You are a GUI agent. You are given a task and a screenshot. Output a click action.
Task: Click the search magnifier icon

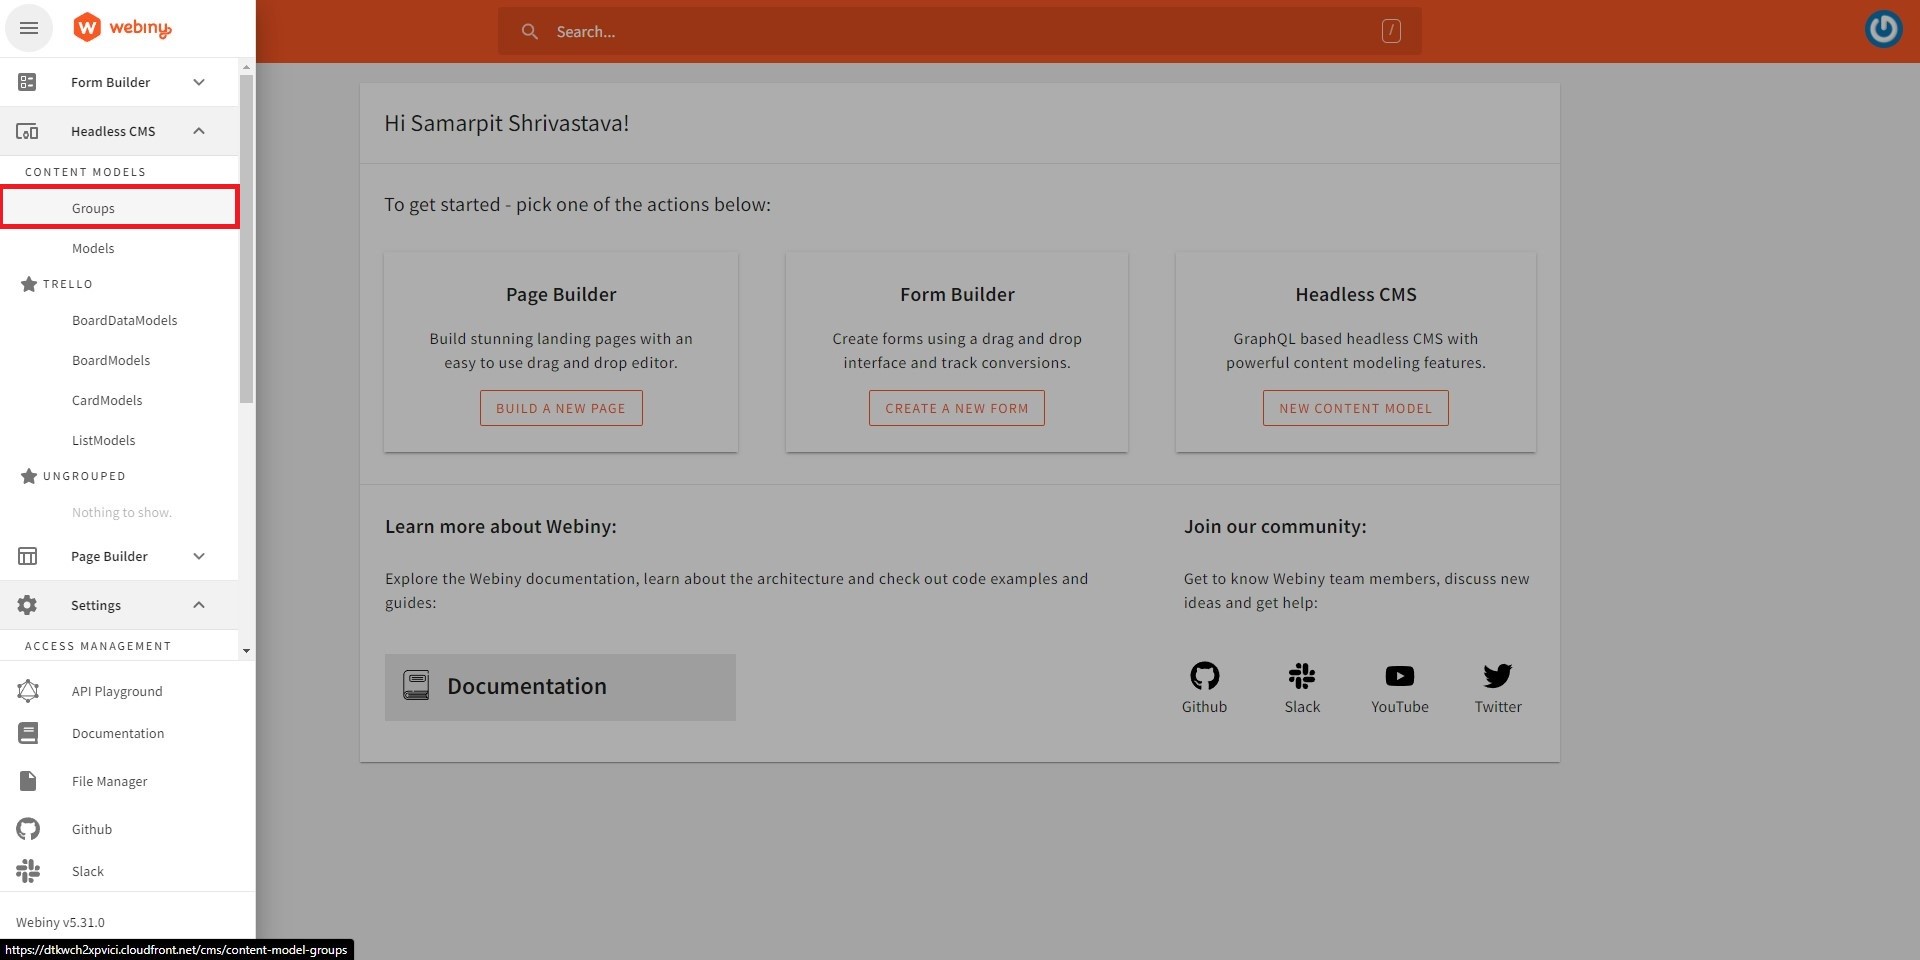(x=530, y=32)
